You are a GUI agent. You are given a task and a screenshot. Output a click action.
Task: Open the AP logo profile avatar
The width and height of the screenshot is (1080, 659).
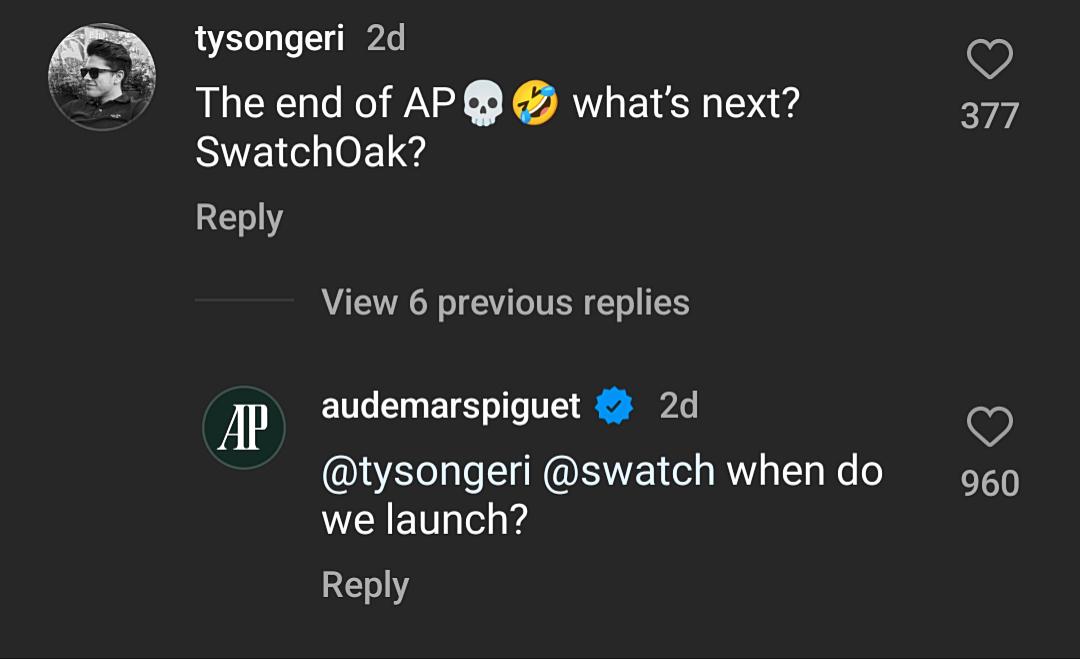244,428
